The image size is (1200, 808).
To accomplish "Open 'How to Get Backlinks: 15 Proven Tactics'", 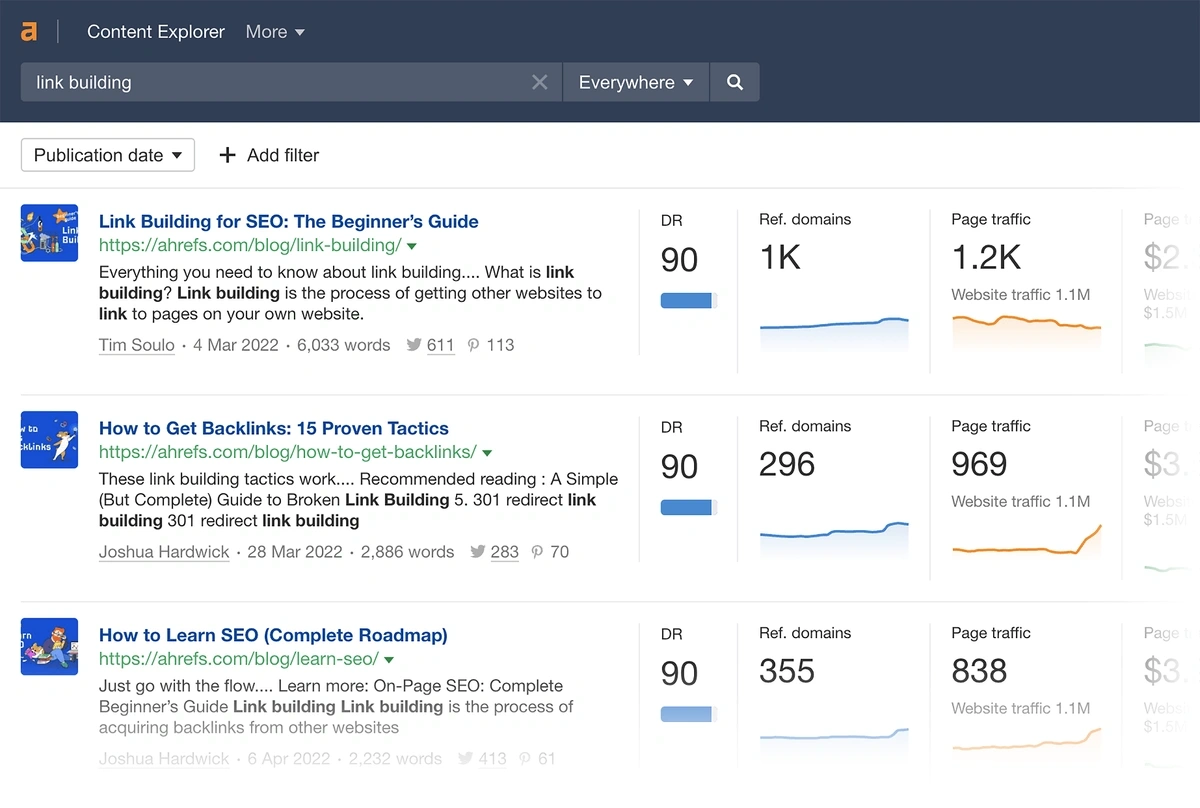I will [x=274, y=428].
